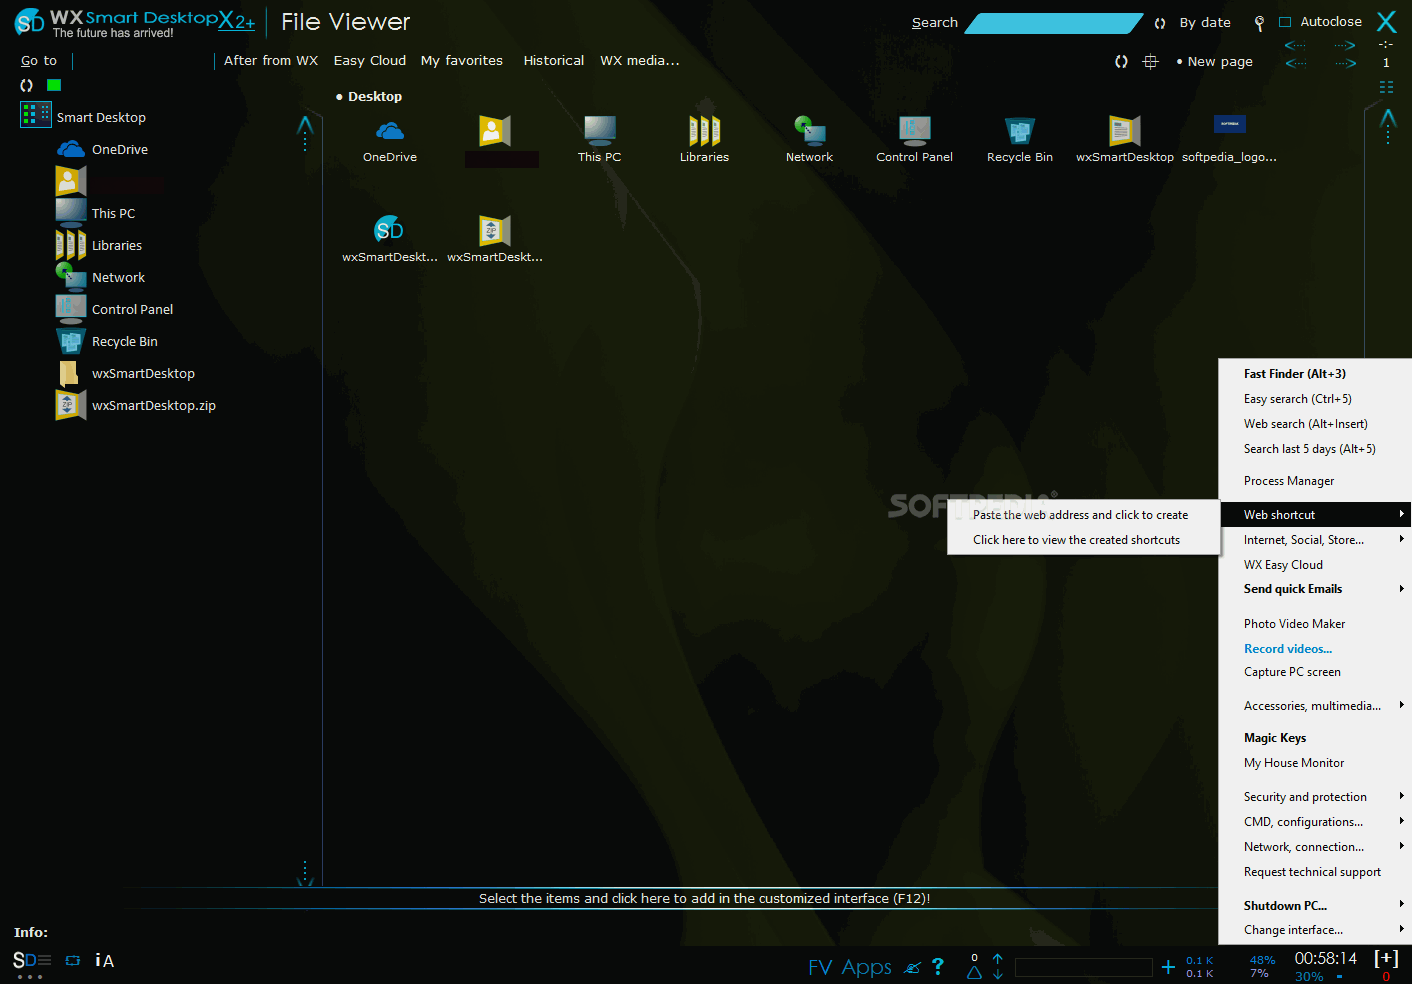Viewport: 1412px width, 984px height.
Task: Select Network in the left tree
Action: tap(118, 277)
